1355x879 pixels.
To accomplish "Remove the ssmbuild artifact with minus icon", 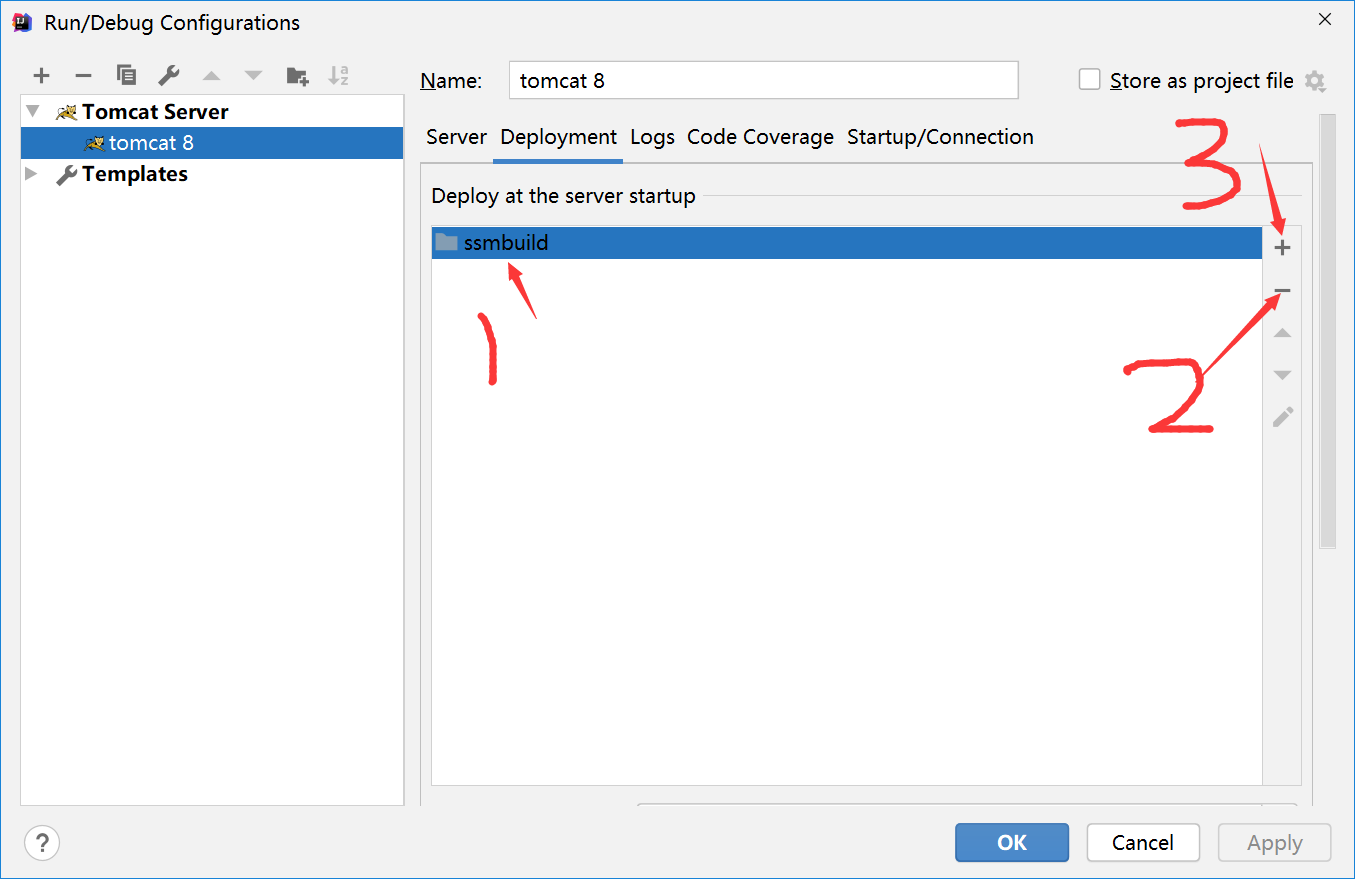I will point(1282,291).
